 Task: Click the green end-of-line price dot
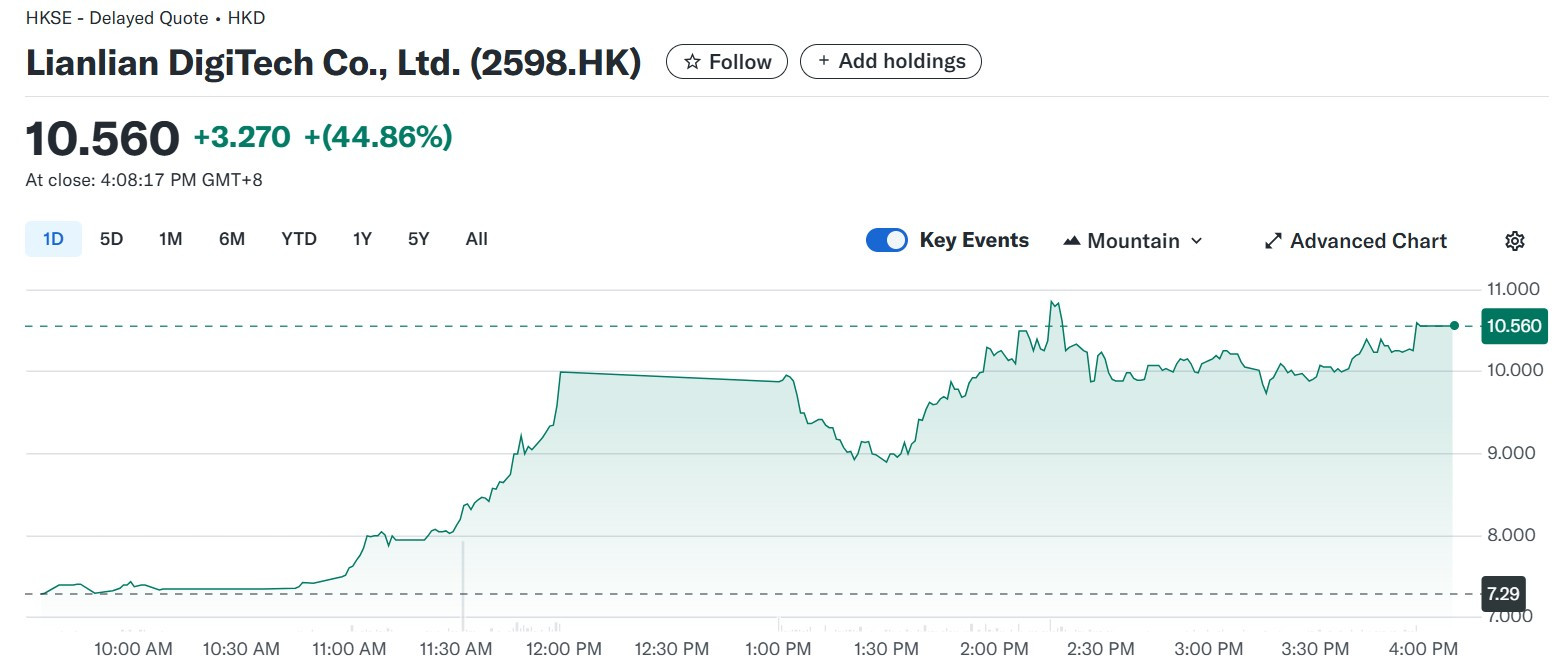[x=1454, y=326]
